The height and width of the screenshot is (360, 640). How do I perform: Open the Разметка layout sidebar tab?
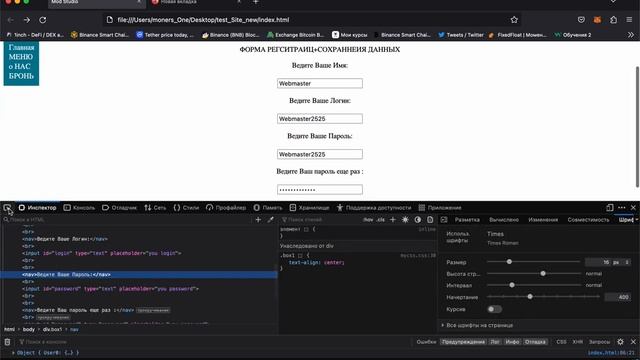click(x=467, y=220)
